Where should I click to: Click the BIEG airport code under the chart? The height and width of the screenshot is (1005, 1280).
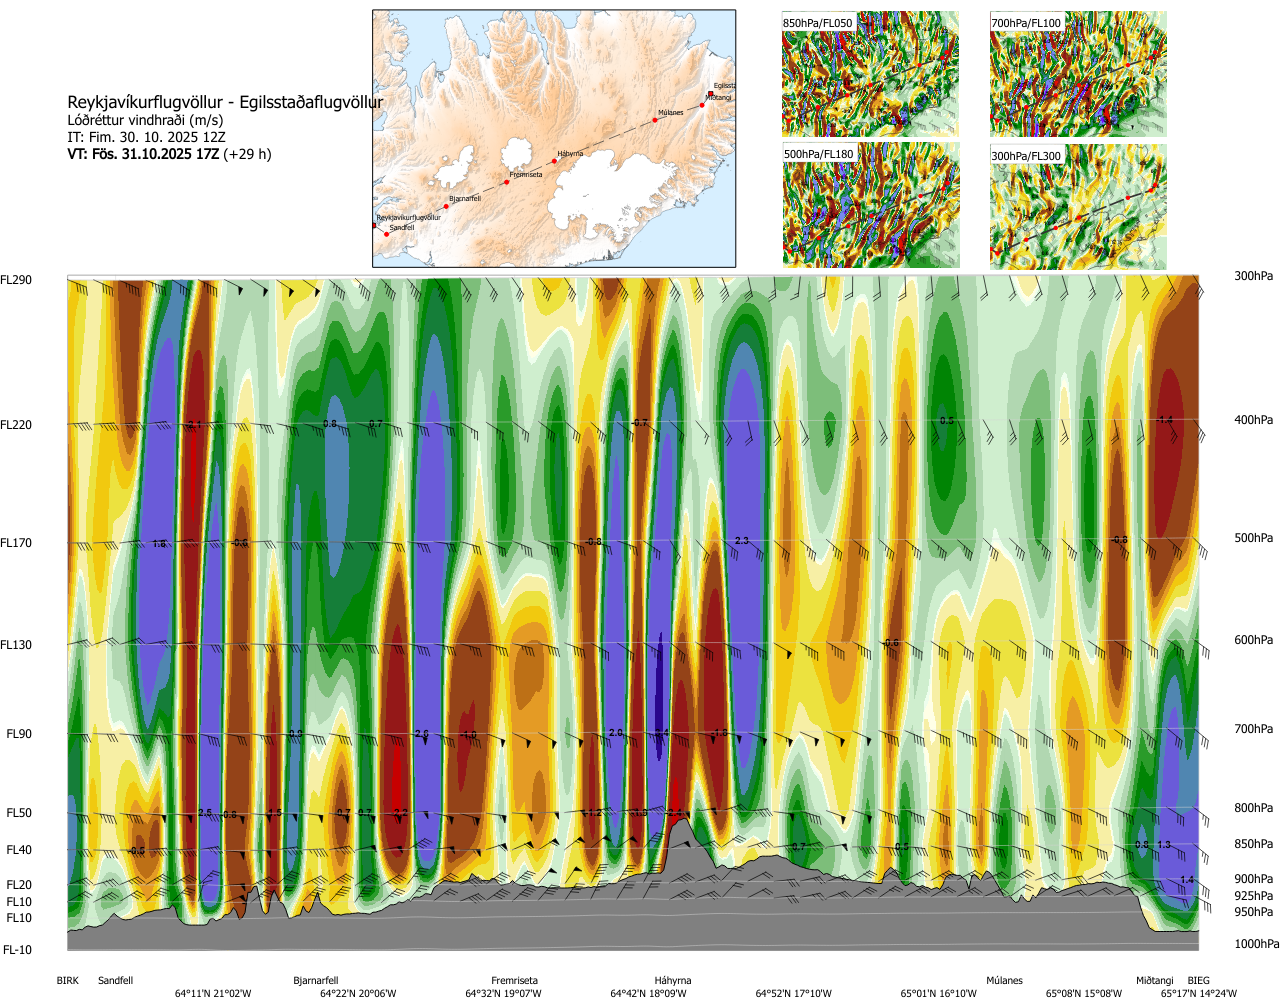coord(1198,981)
